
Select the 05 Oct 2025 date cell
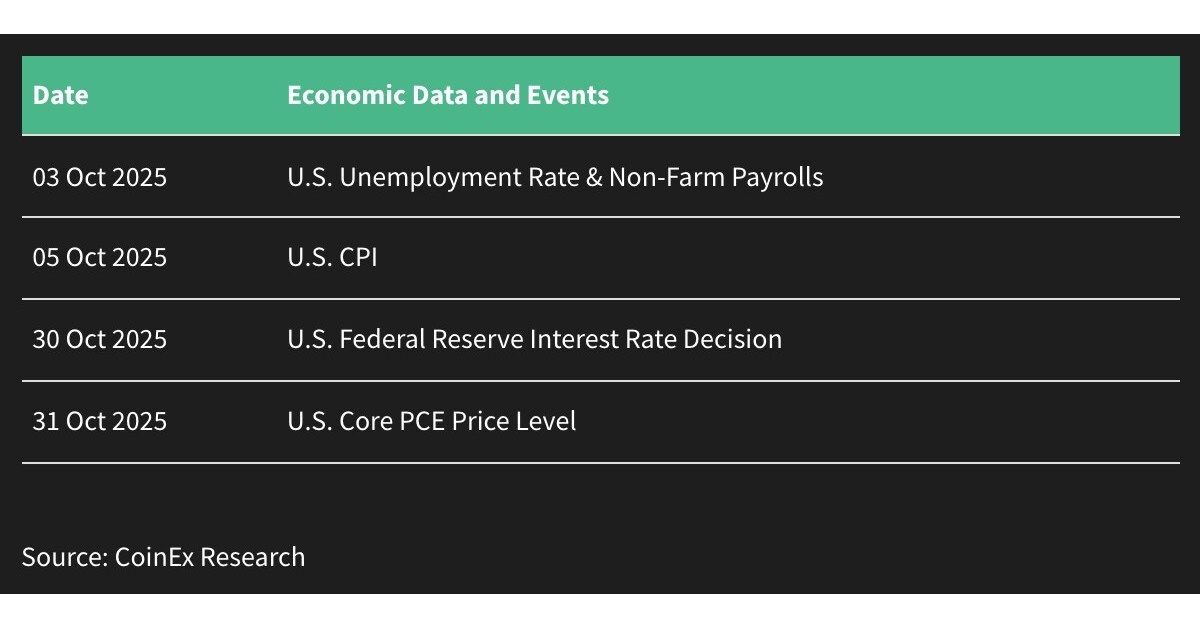(99, 258)
